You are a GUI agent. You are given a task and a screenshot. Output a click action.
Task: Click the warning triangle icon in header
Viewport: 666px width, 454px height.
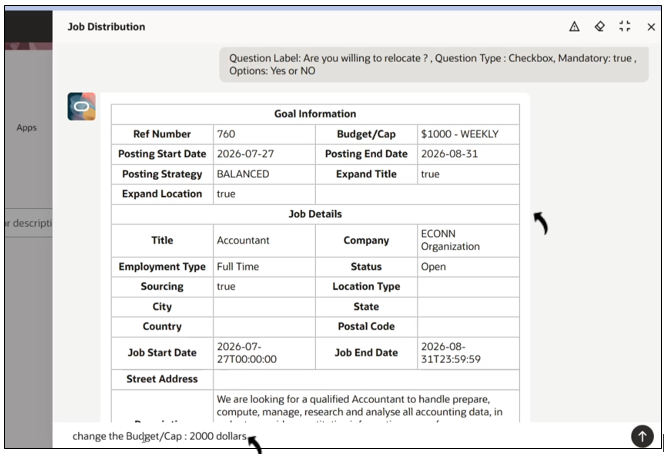pyautogui.click(x=574, y=27)
